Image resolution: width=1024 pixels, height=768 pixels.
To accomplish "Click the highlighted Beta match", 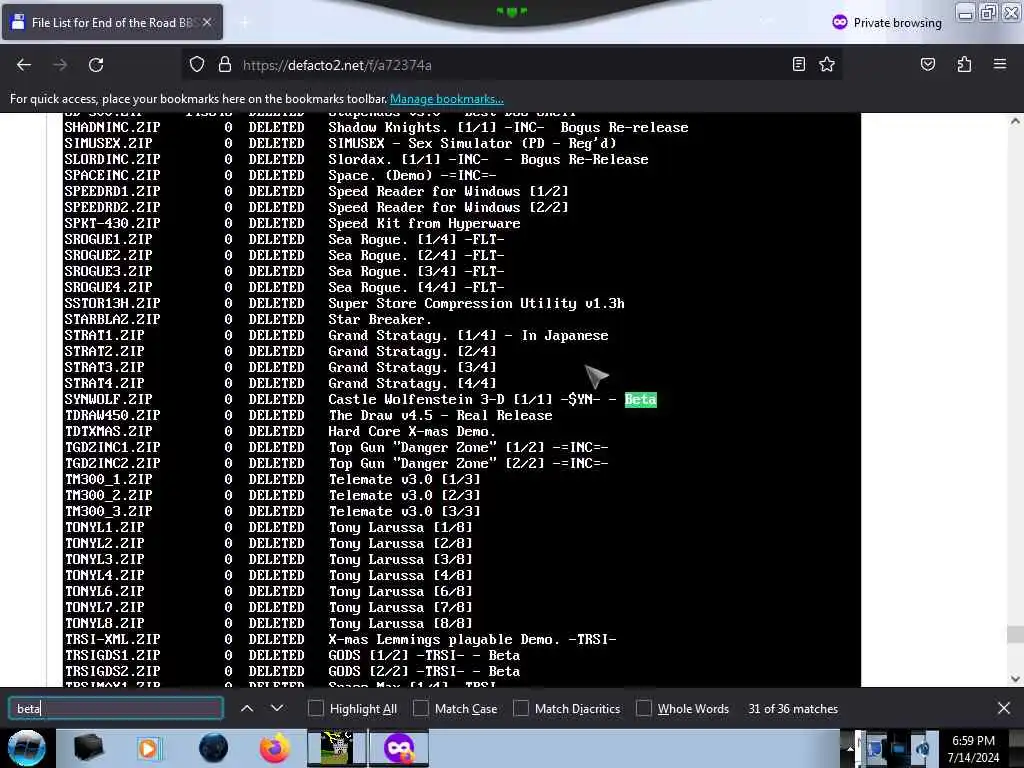I will (x=641, y=399).
